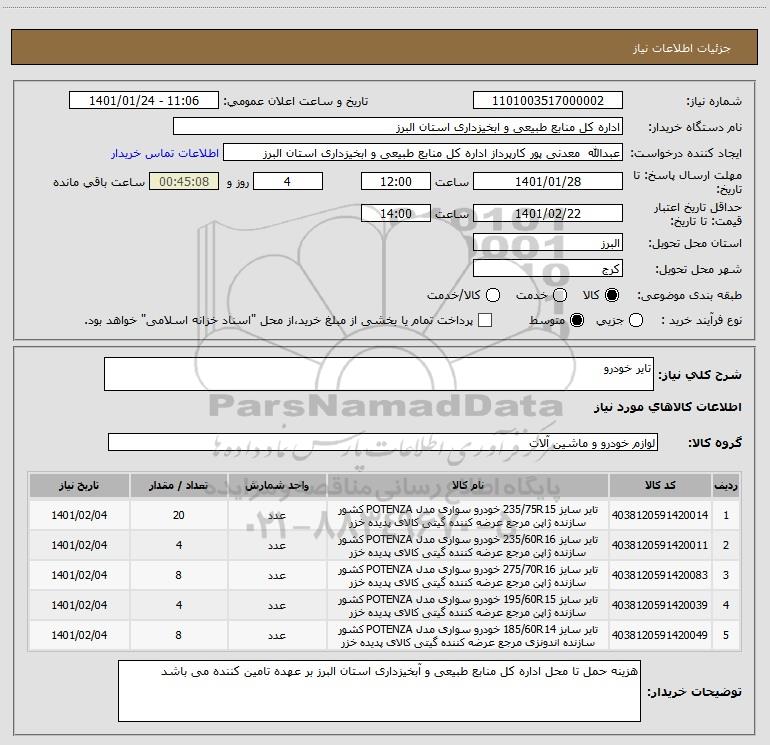The height and width of the screenshot is (745, 770).
Task: Select the کالا/خدمت radio button
Action: [493, 295]
